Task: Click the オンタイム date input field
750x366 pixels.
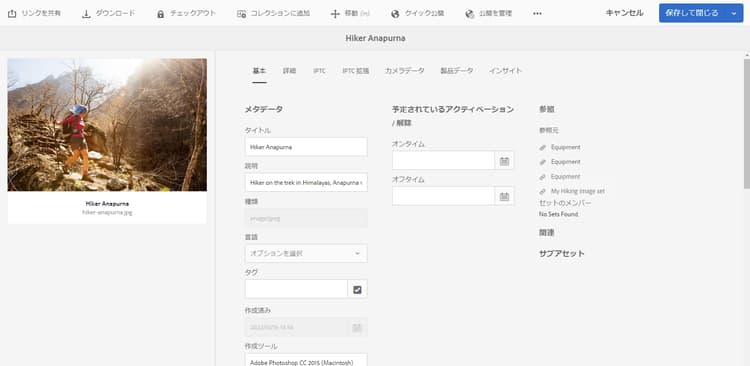Action: pos(443,161)
